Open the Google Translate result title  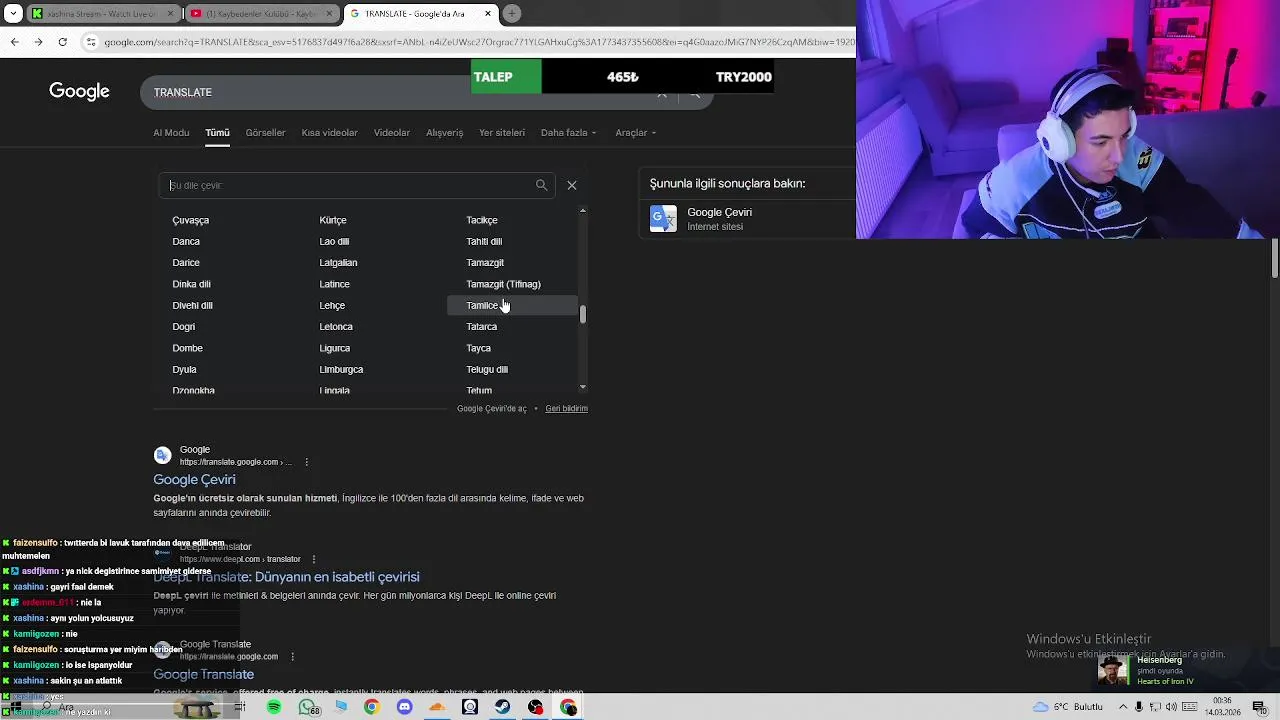(203, 674)
